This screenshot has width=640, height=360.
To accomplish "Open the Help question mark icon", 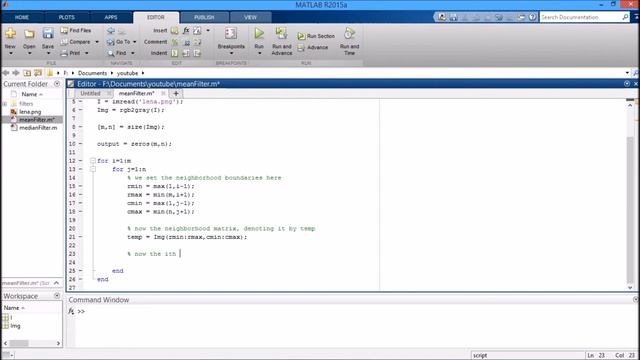I will [x=532, y=17].
